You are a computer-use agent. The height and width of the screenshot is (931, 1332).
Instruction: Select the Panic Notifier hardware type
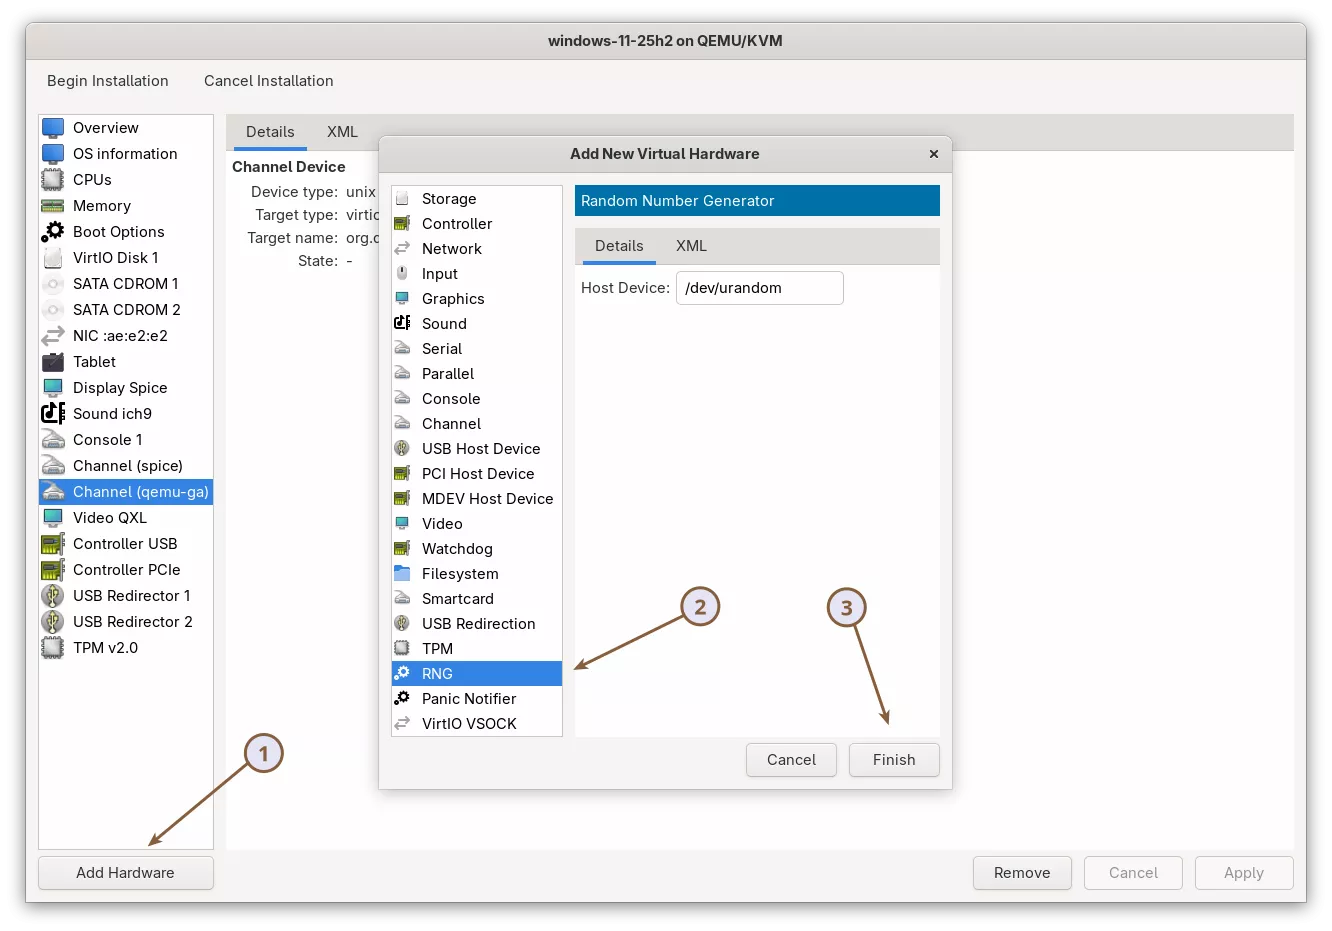point(469,698)
